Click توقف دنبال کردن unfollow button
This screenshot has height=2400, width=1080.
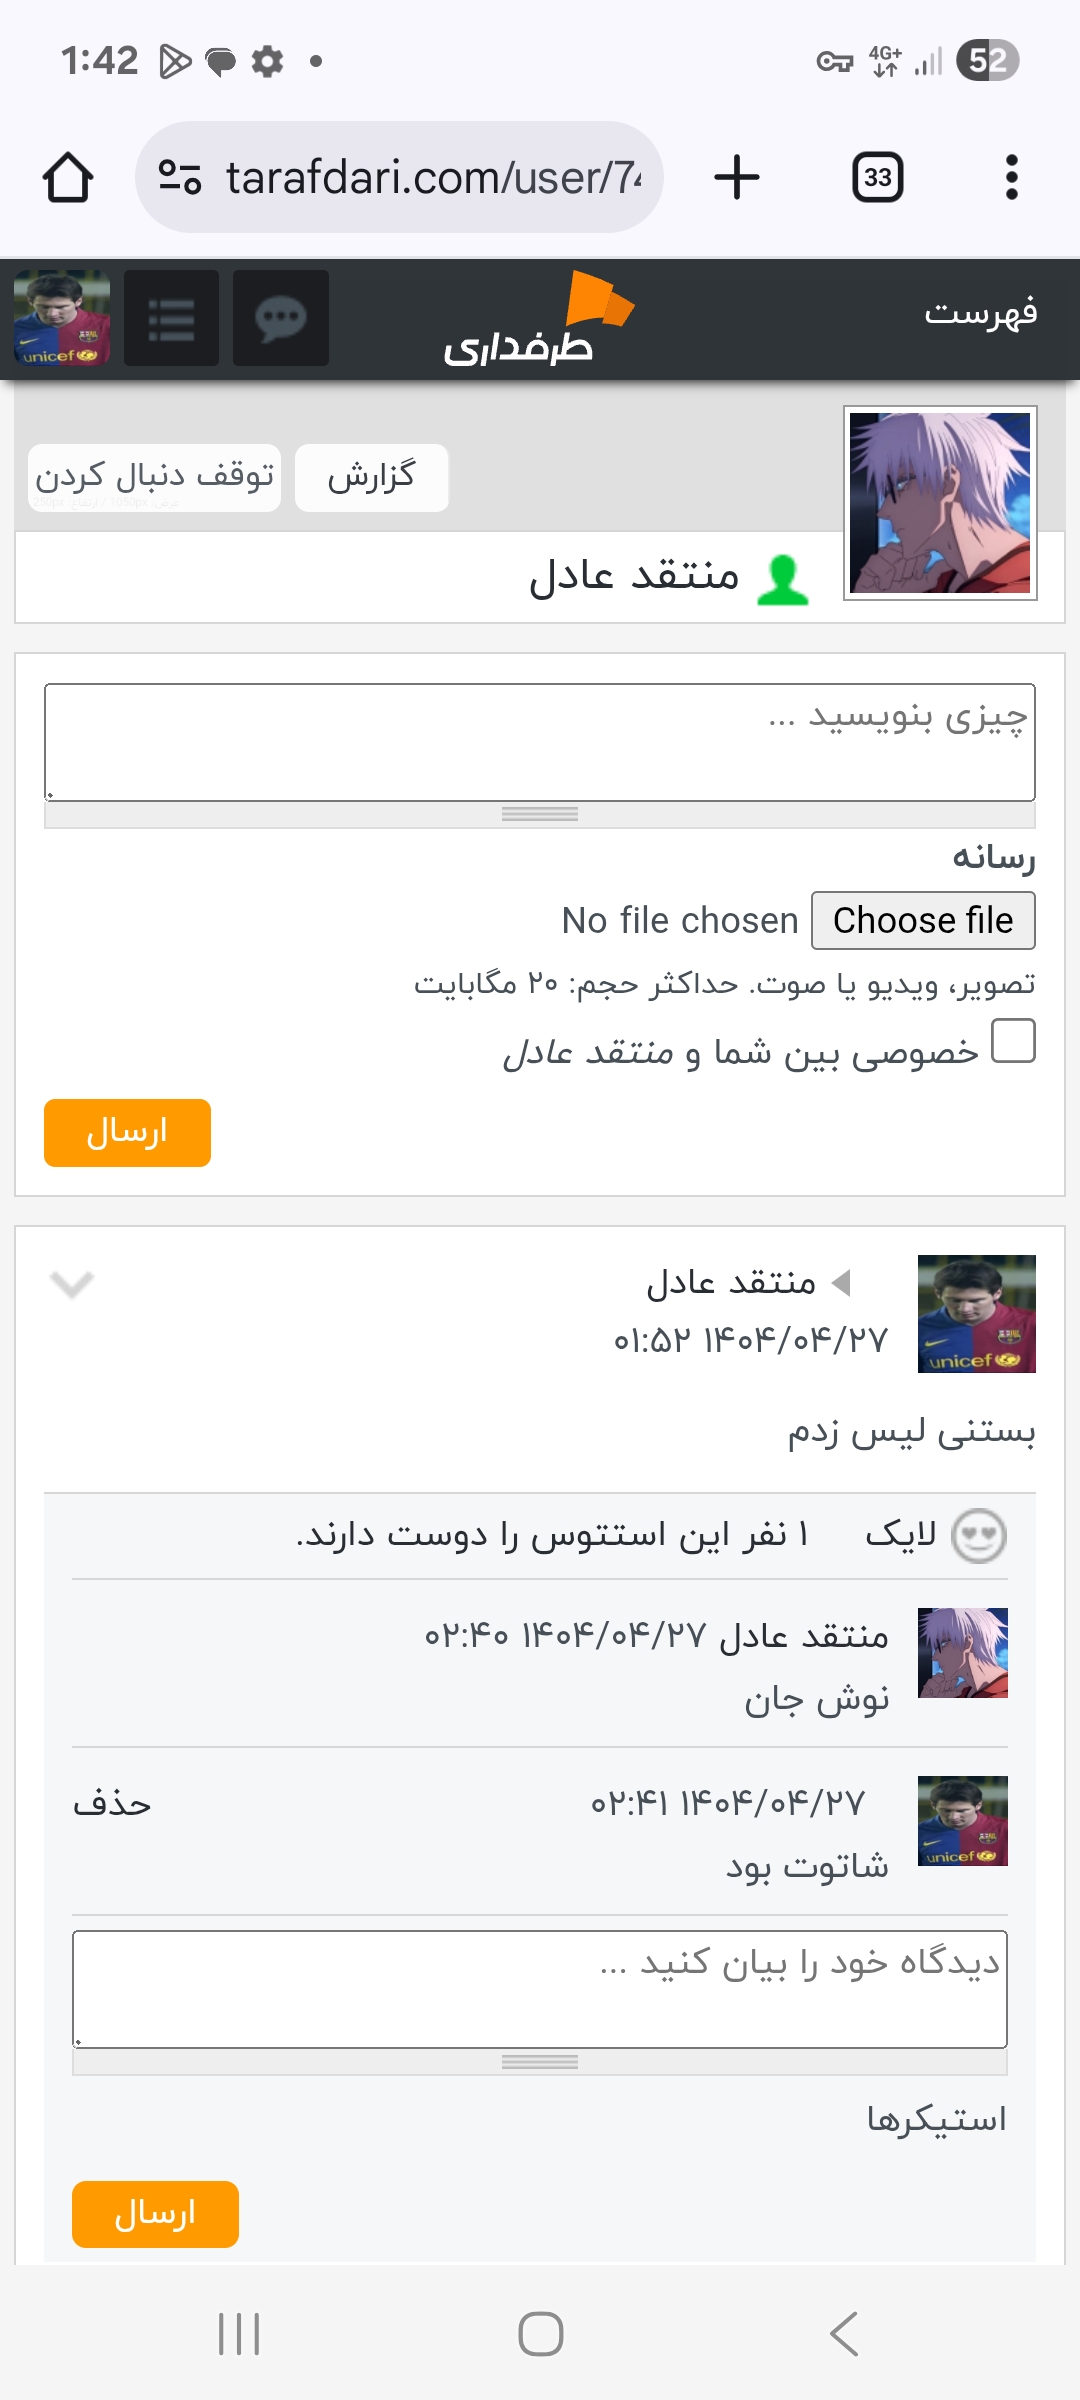pyautogui.click(x=155, y=477)
